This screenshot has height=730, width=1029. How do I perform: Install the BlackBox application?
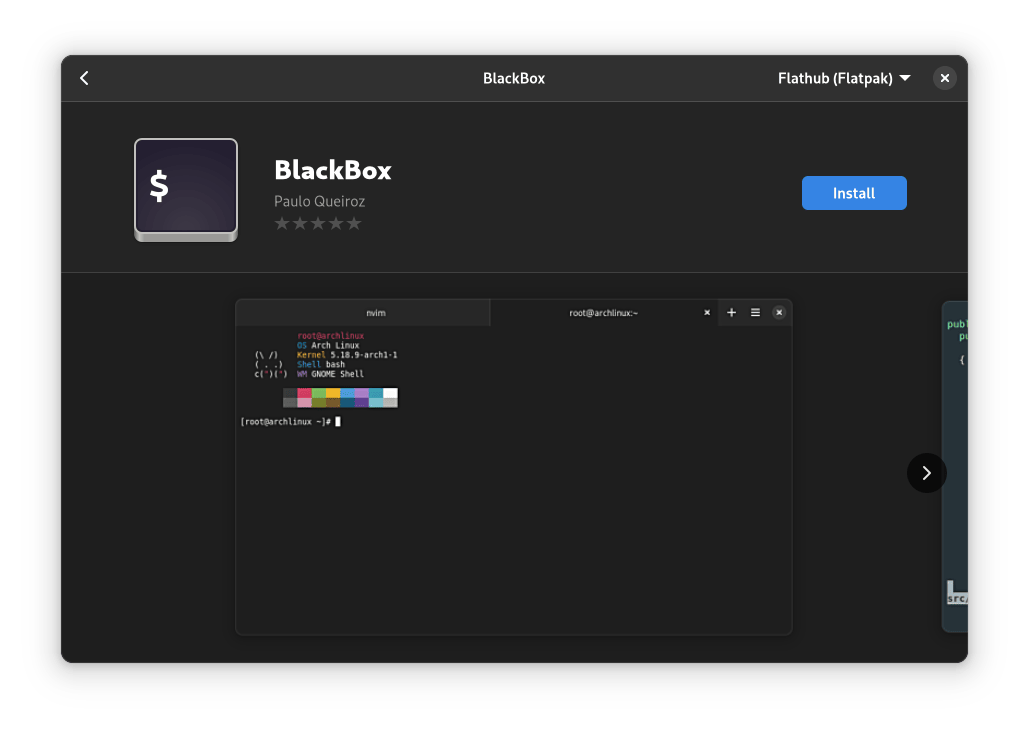pyautogui.click(x=854, y=193)
